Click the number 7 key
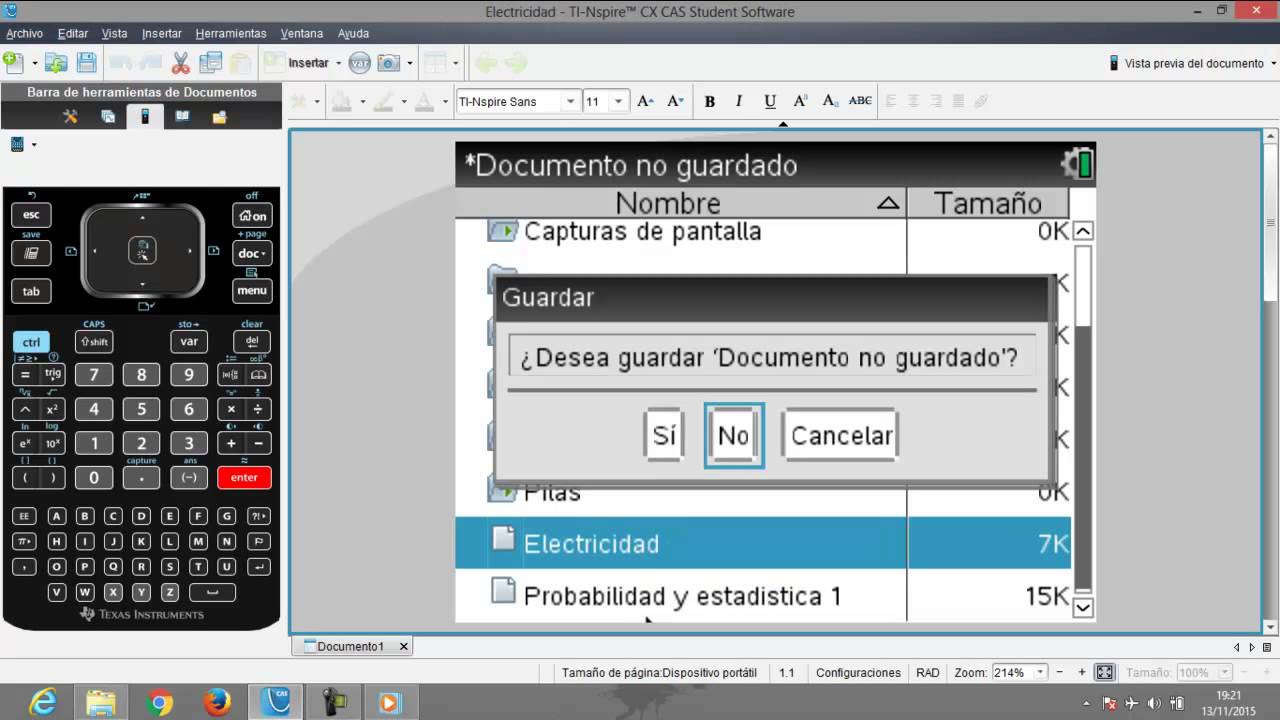 94,375
